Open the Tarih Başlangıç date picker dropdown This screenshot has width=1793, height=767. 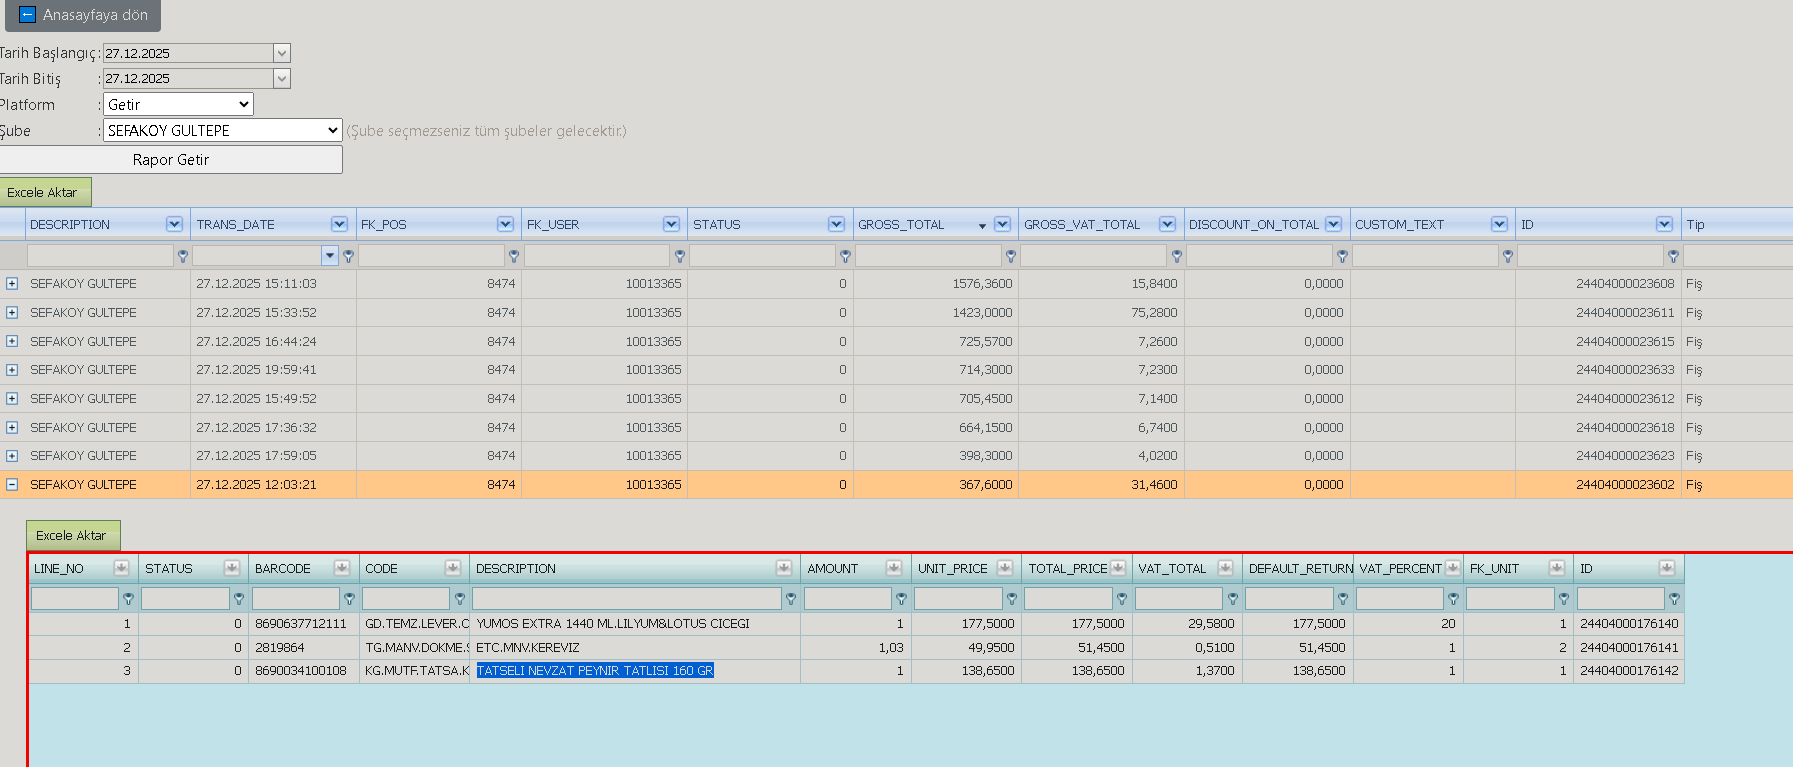(282, 53)
